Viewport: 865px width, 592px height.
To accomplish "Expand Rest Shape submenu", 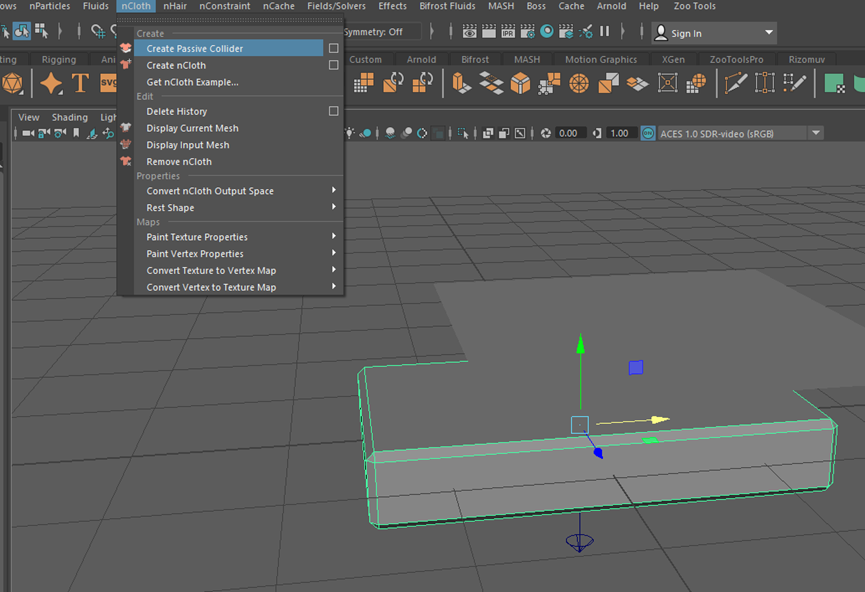I will point(238,208).
